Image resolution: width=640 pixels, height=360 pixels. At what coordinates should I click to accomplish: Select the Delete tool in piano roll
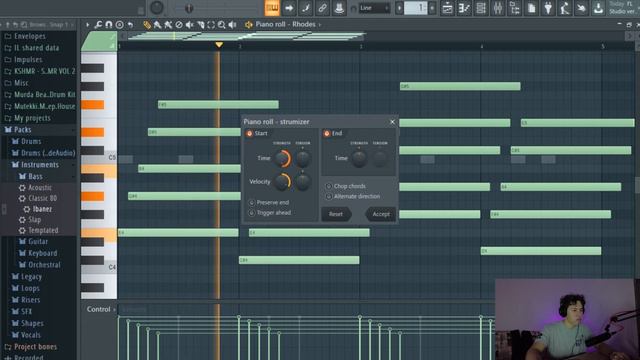179,25
